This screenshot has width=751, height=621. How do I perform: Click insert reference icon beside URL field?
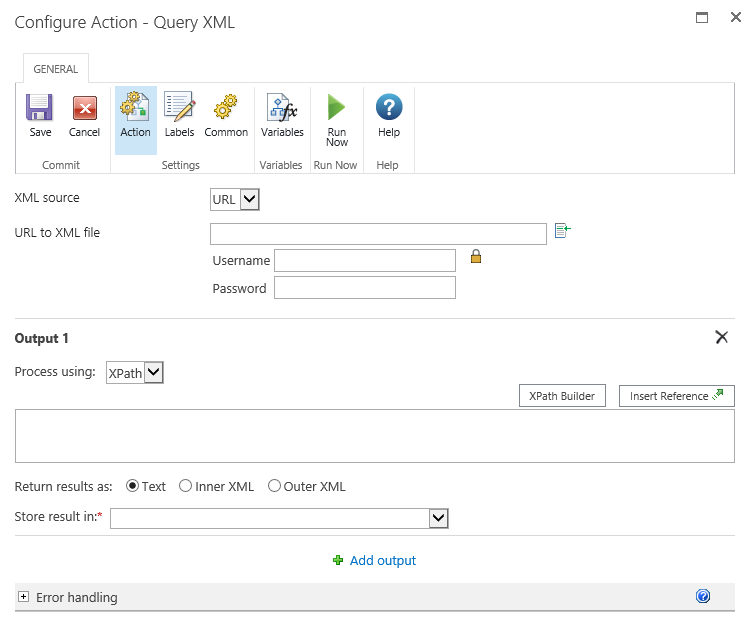pyautogui.click(x=562, y=231)
